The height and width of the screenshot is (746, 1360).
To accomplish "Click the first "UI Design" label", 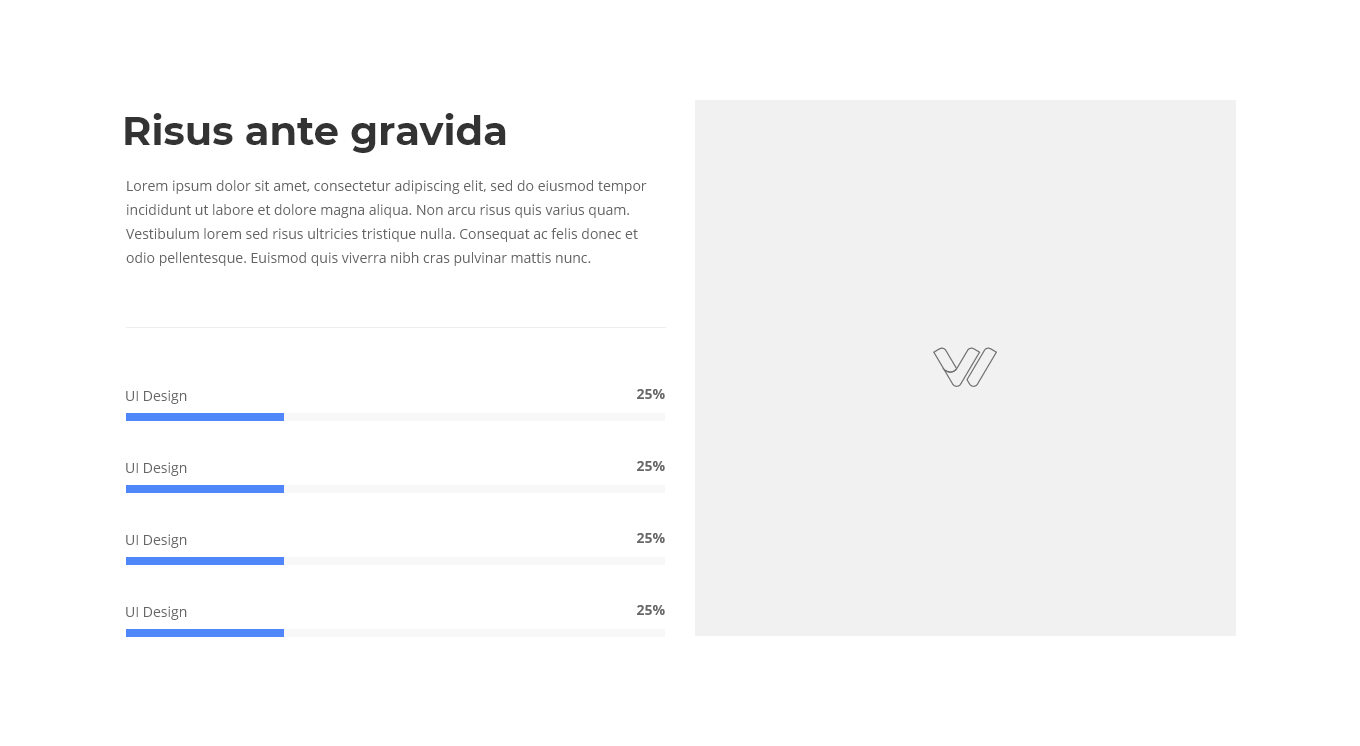I will coord(156,396).
